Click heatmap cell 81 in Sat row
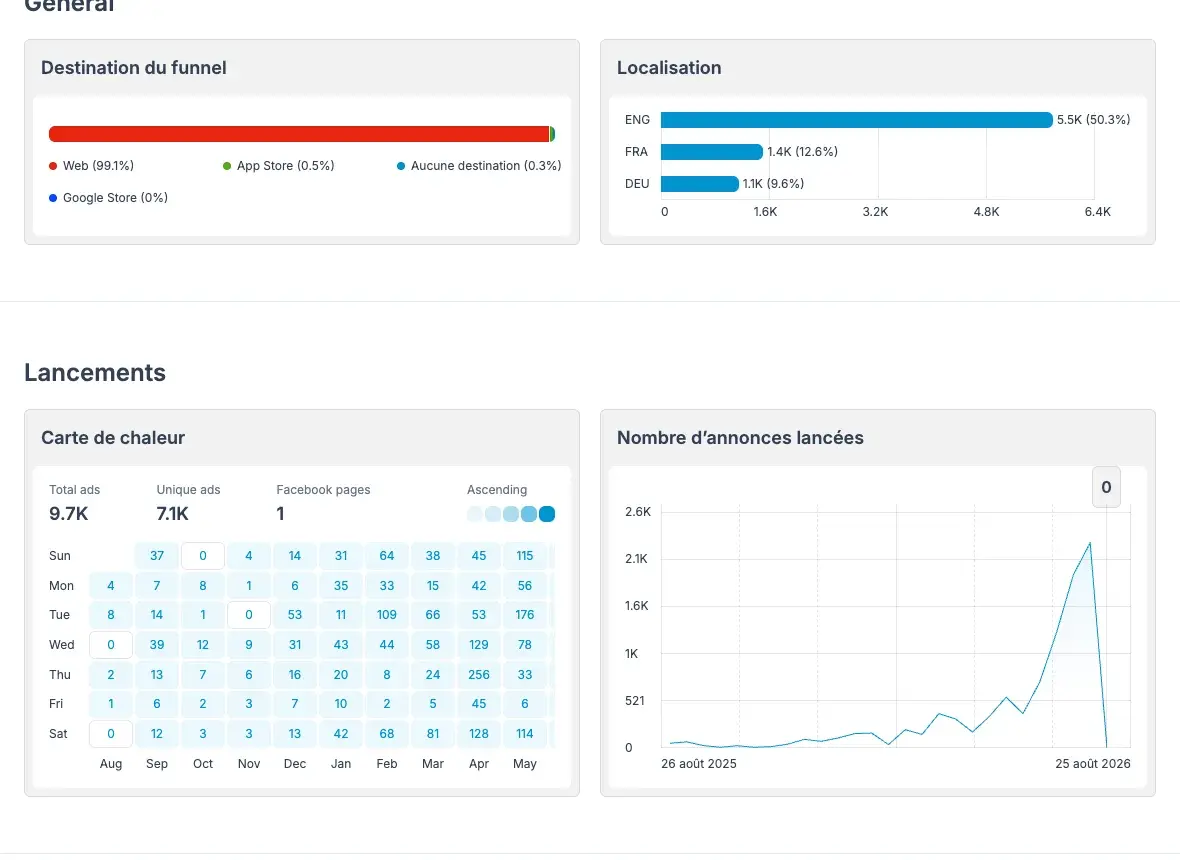Viewport: 1180px width, 860px height. pos(433,734)
